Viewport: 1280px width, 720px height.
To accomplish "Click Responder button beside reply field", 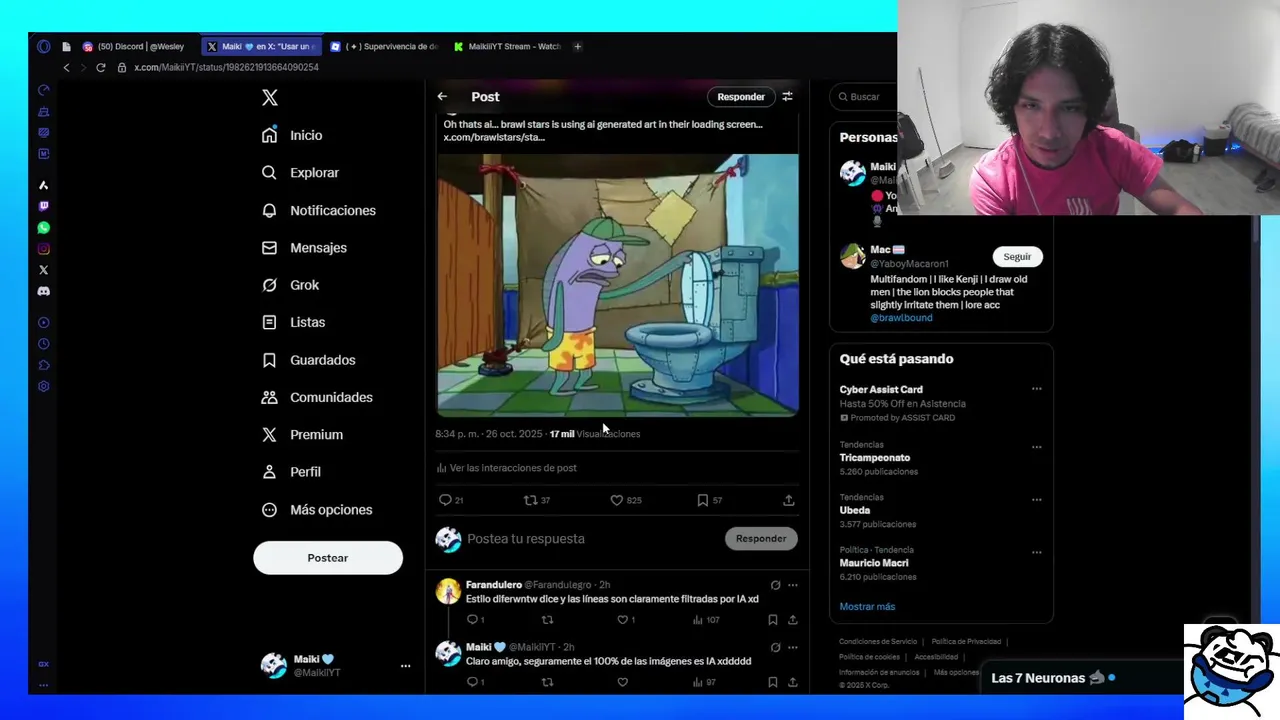I will pyautogui.click(x=761, y=538).
